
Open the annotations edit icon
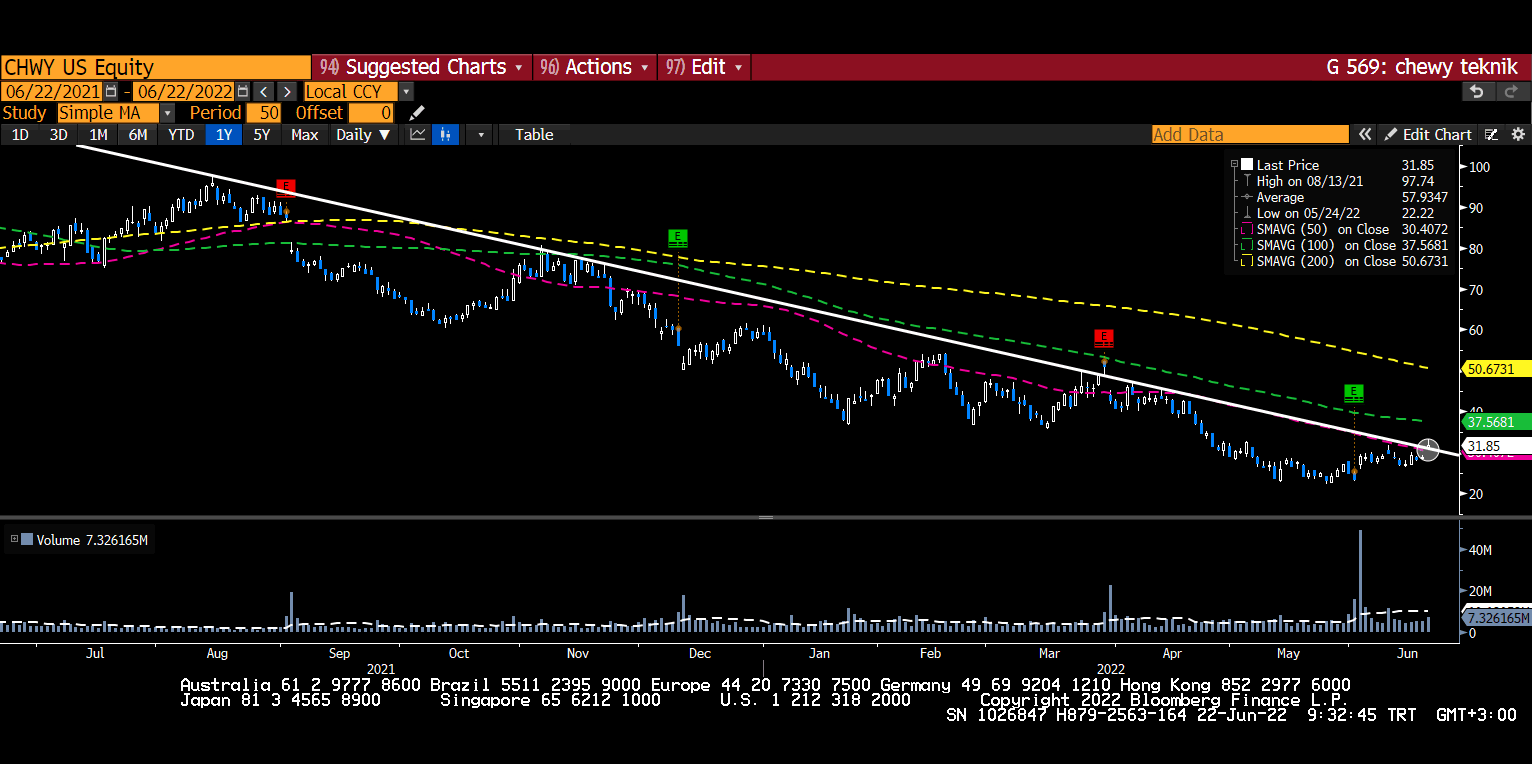coord(1491,135)
